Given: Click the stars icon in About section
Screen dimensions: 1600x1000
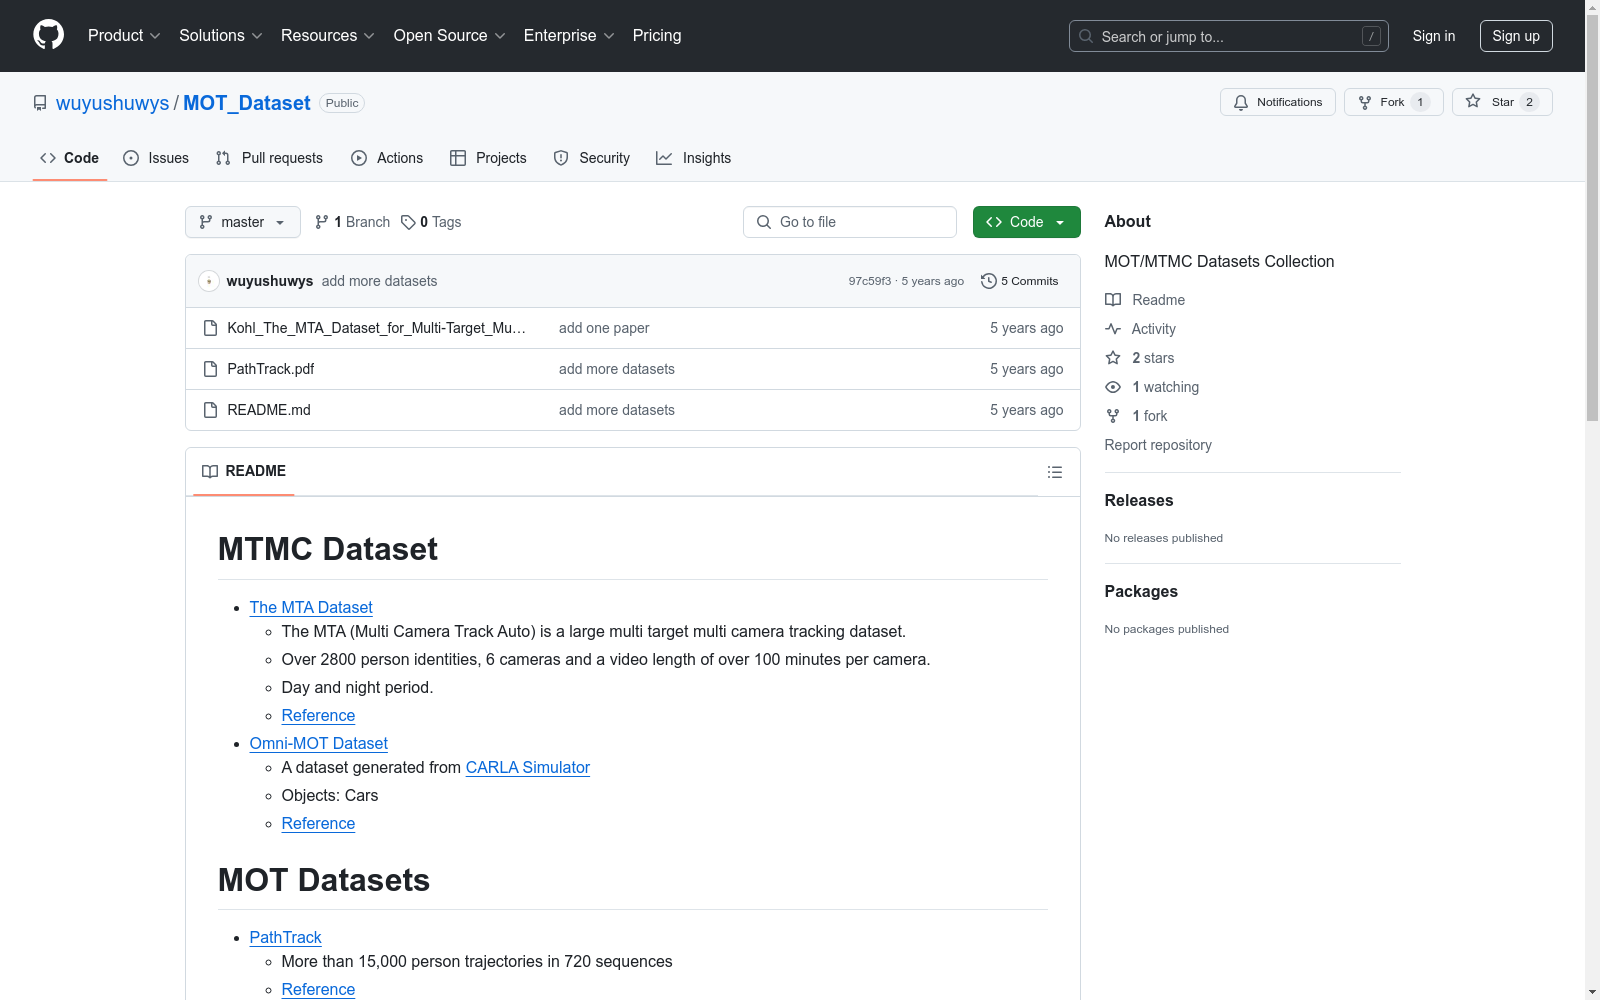Looking at the screenshot, I should tap(1113, 358).
